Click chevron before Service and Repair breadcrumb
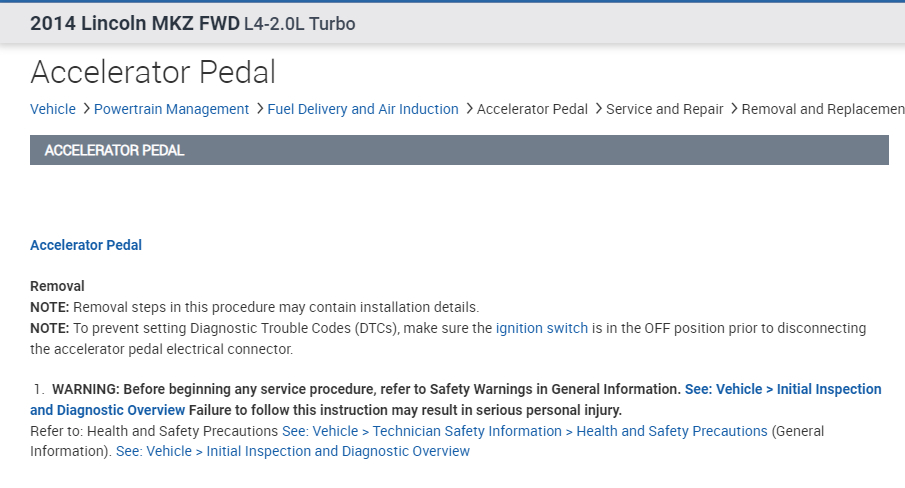The height and width of the screenshot is (488, 905). 598,109
